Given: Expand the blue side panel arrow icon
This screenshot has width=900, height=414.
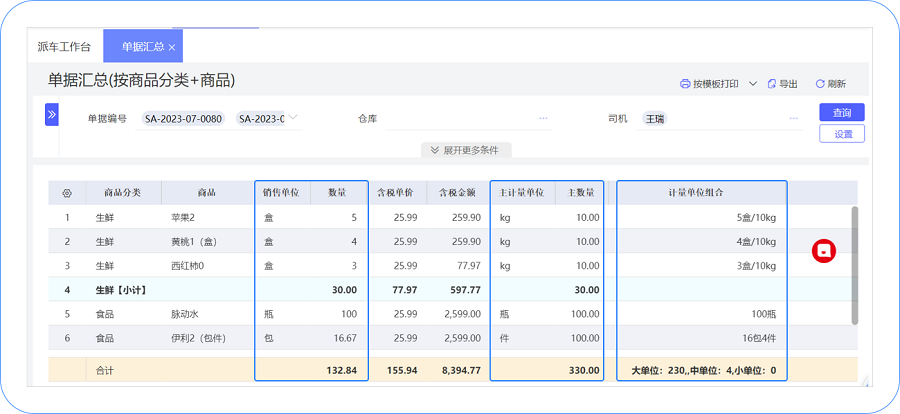Looking at the screenshot, I should (x=52, y=115).
